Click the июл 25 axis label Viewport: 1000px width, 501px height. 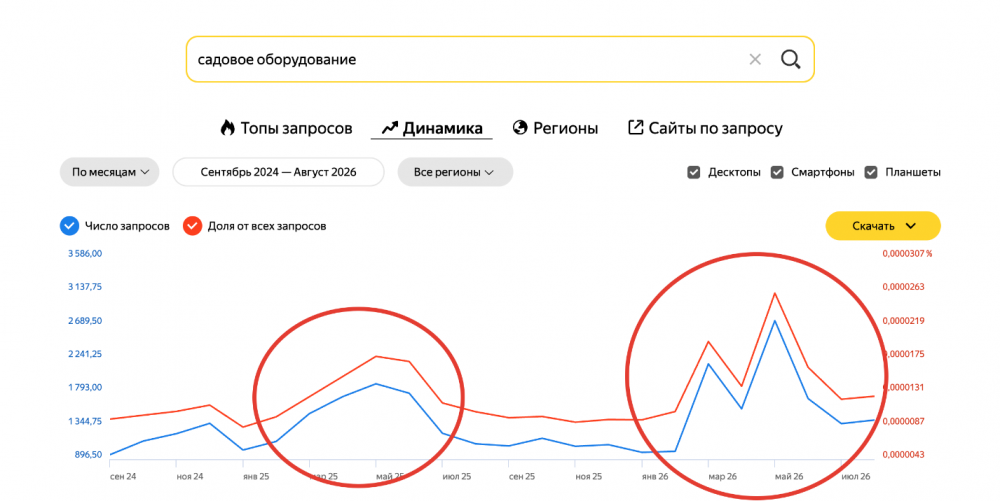(457, 476)
